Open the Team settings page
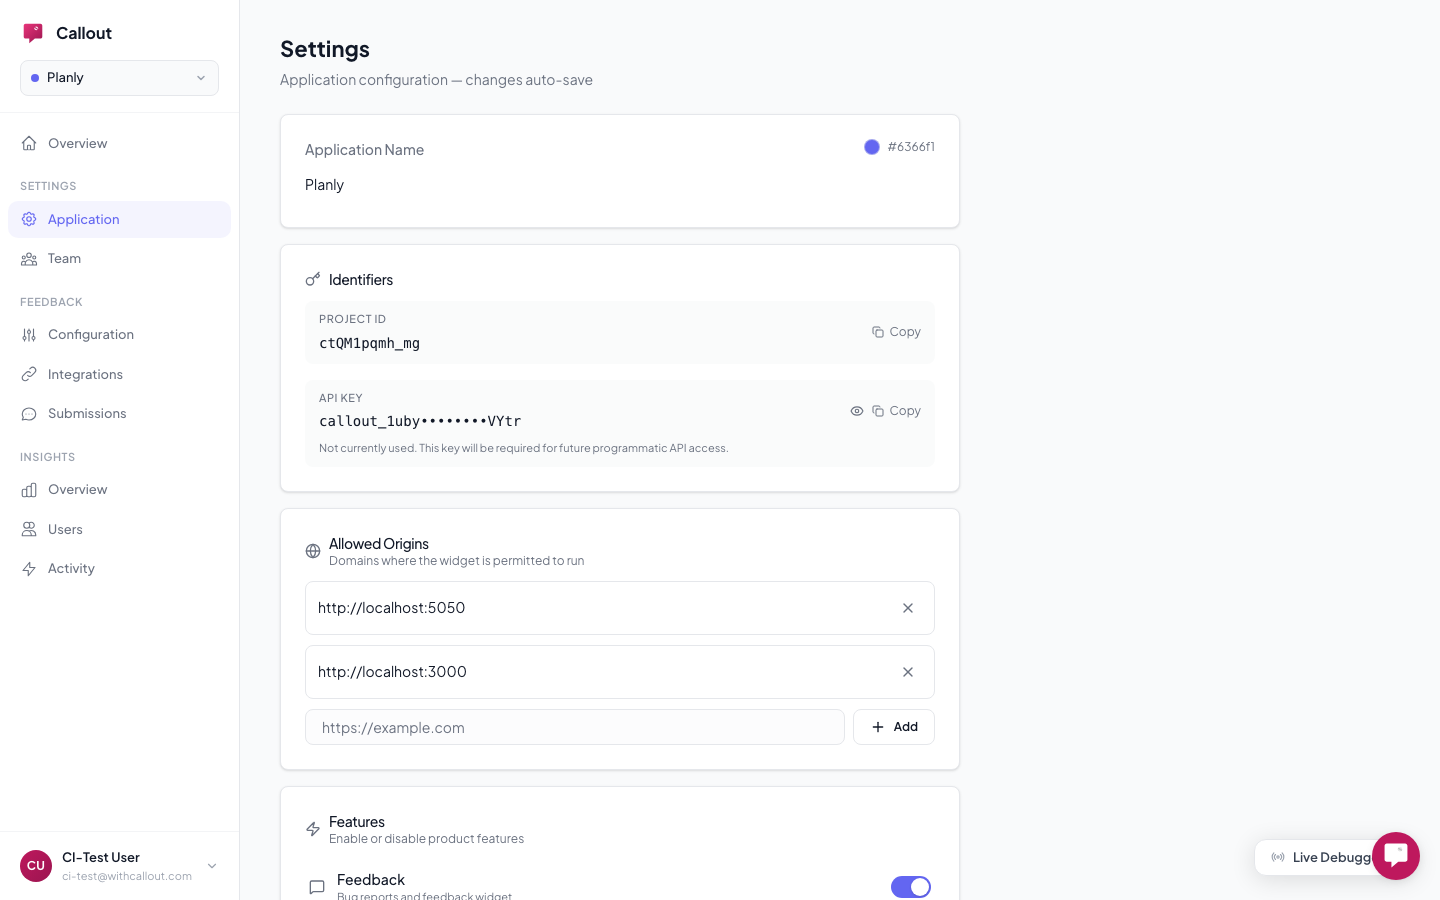This screenshot has height=900, width=1440. (x=65, y=259)
